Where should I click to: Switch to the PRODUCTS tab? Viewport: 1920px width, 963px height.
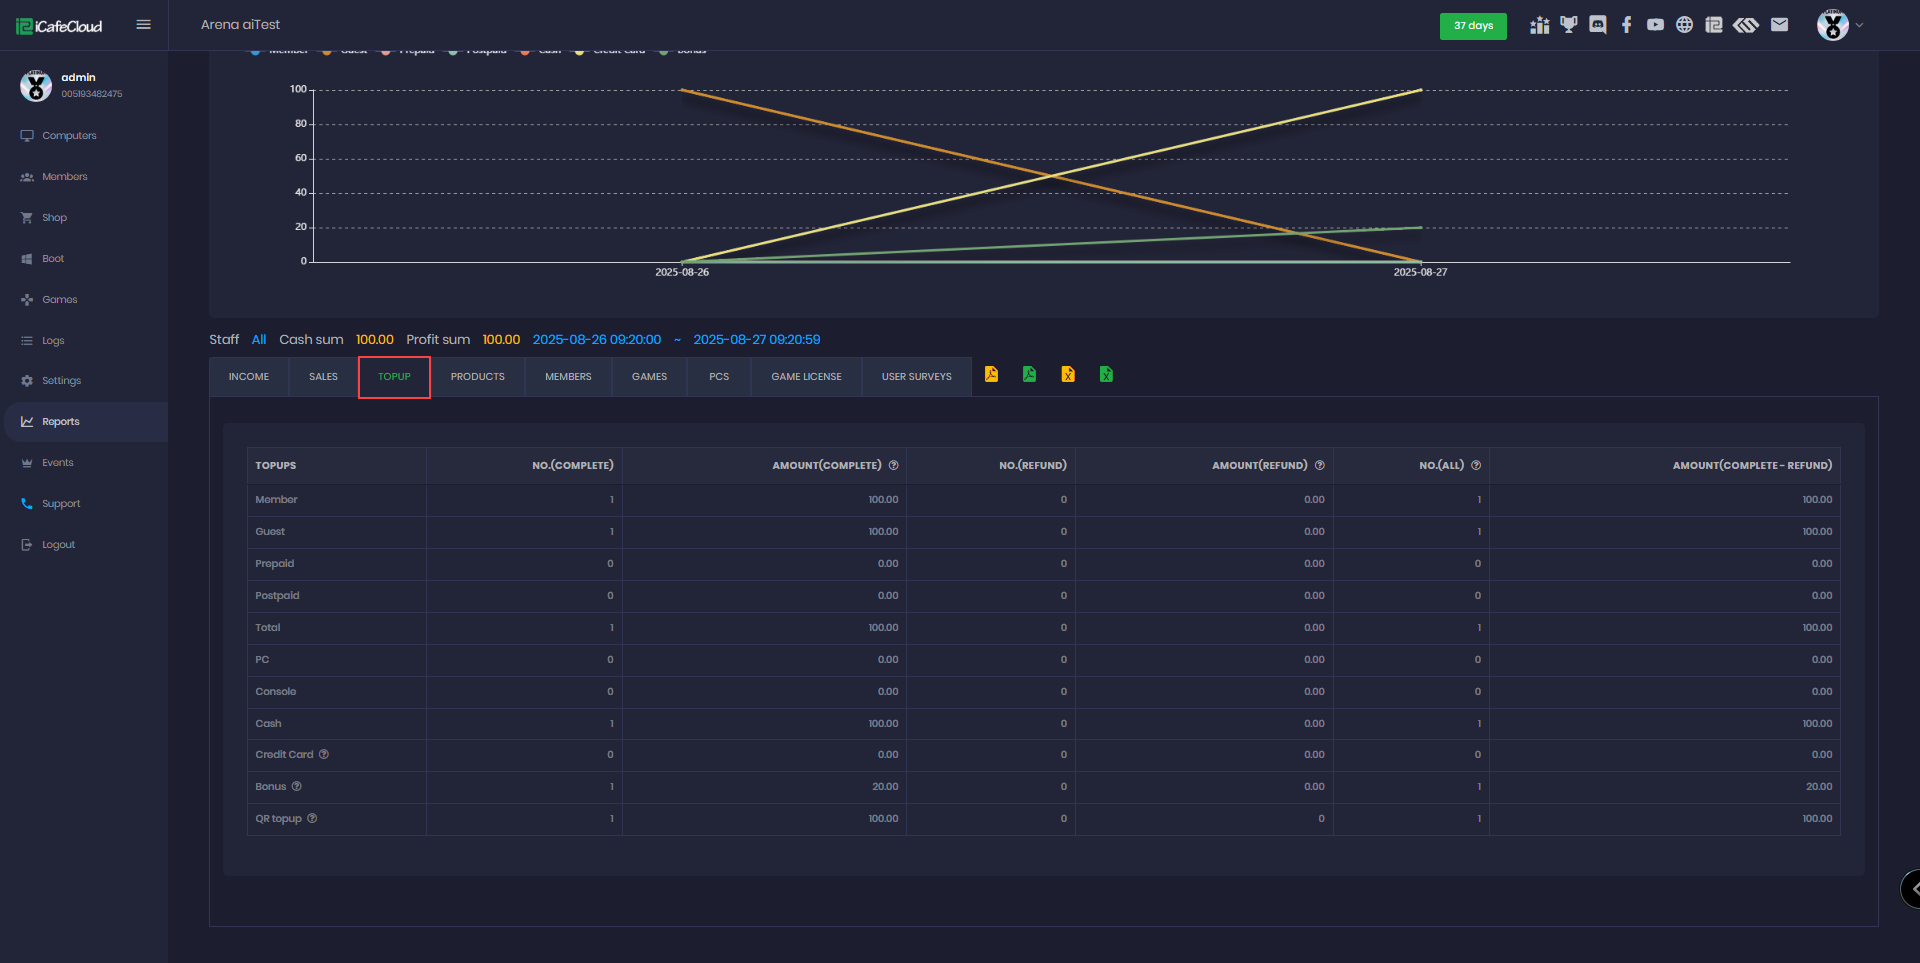click(477, 377)
